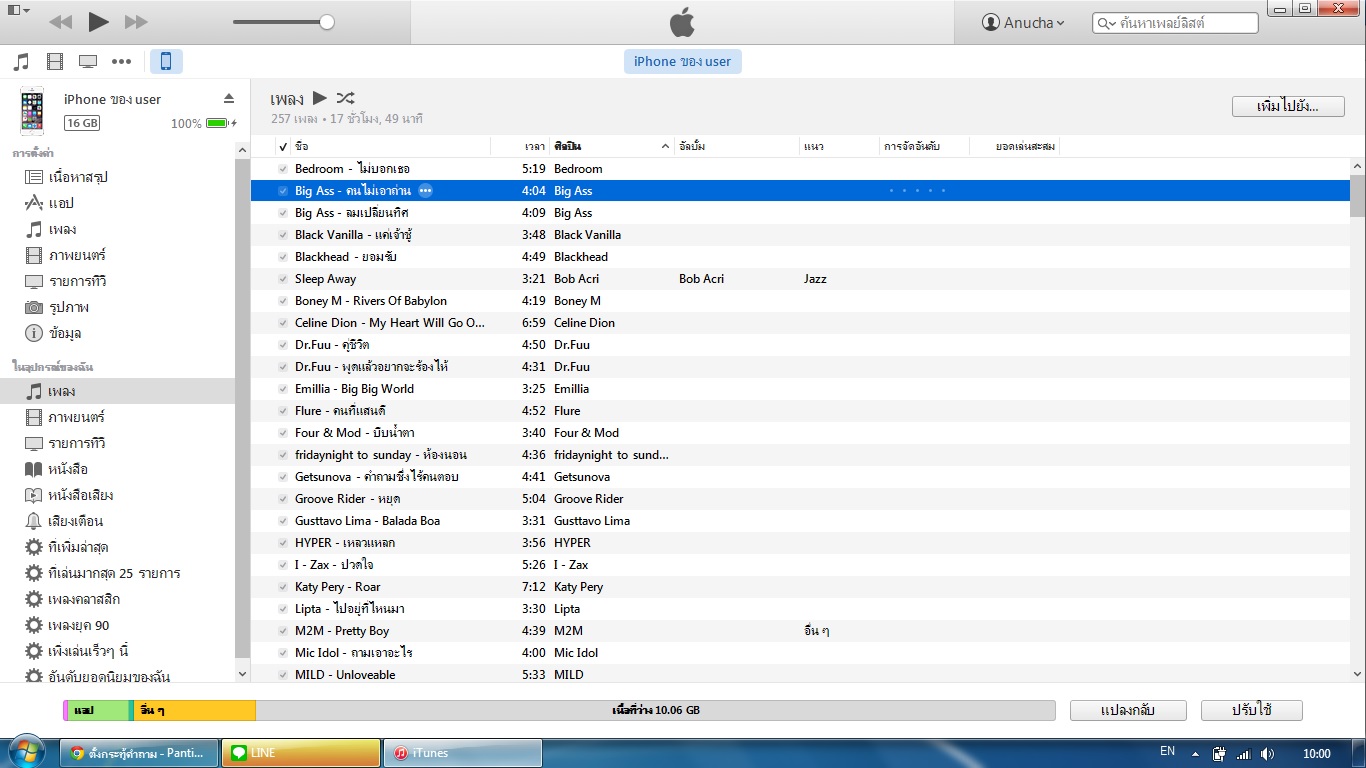Click the volume slider knob

point(327,22)
